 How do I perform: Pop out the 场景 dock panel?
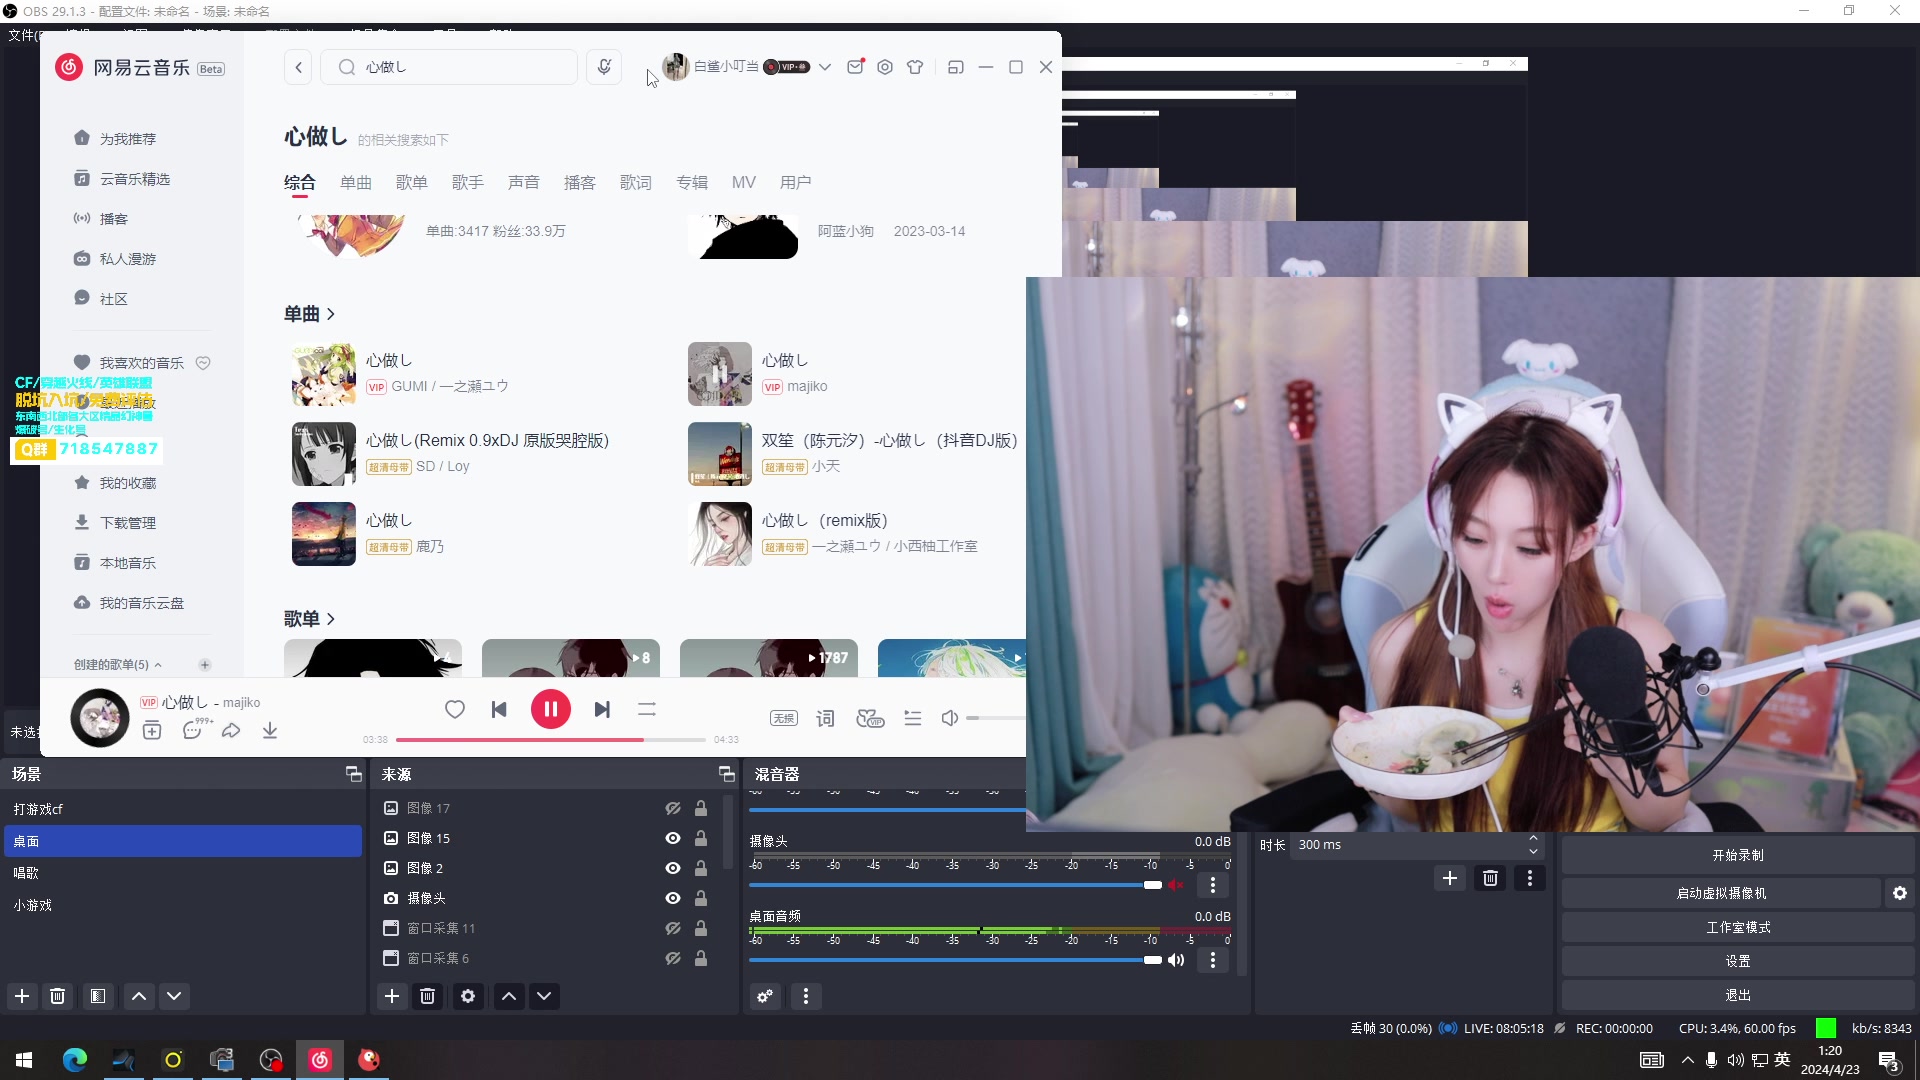coord(353,774)
